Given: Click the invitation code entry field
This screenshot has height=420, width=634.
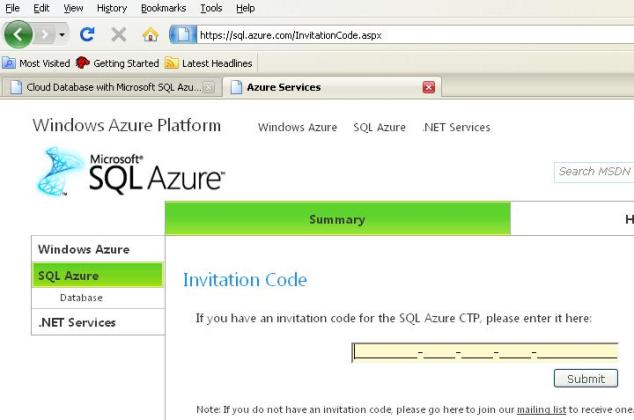Looking at the screenshot, I should click(x=485, y=352).
